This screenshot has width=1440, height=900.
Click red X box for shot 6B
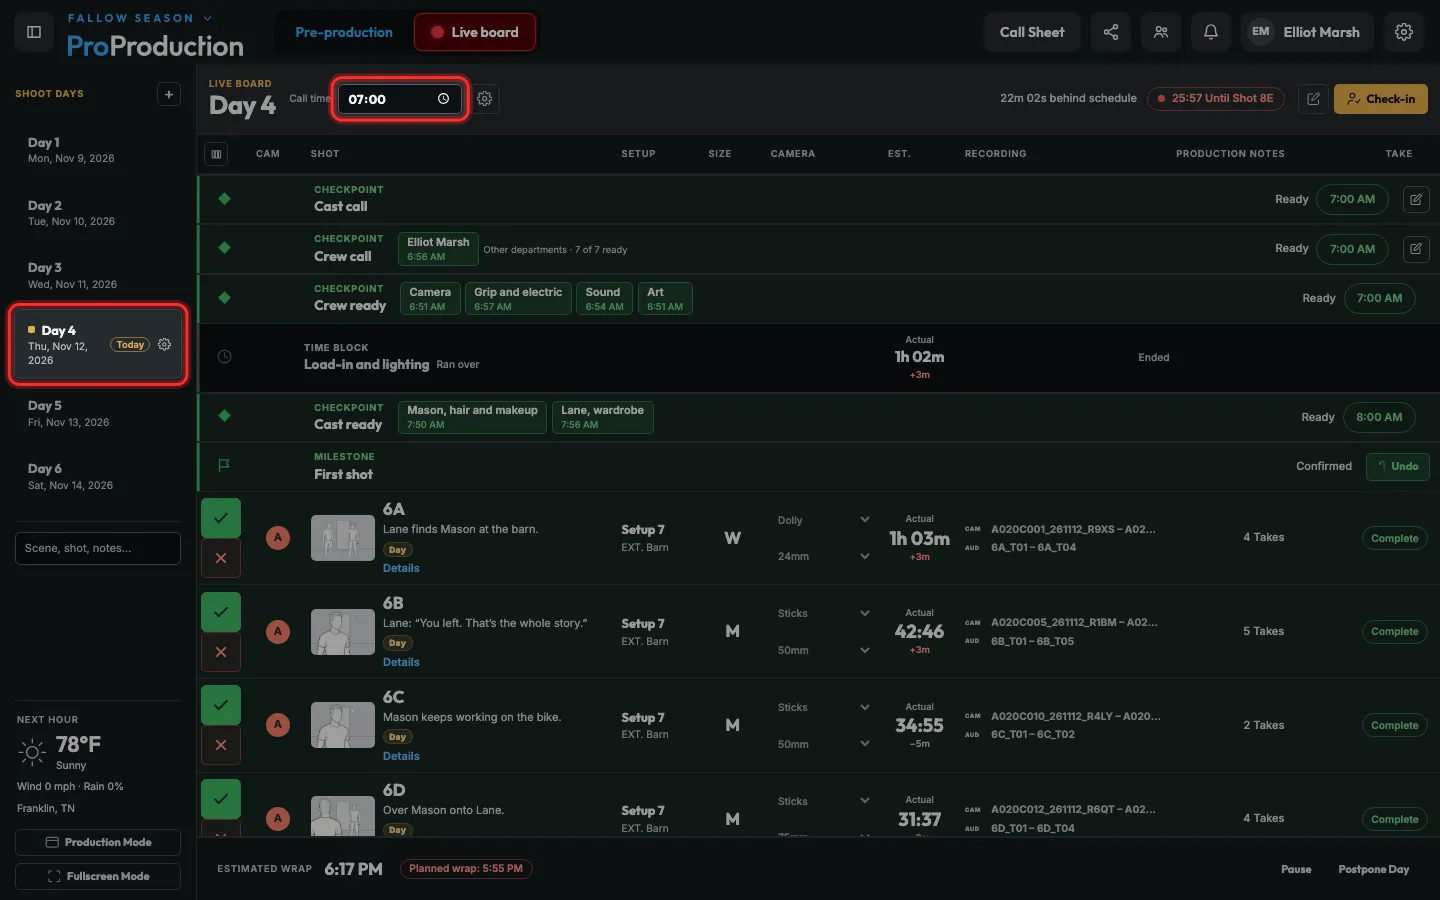pos(221,652)
